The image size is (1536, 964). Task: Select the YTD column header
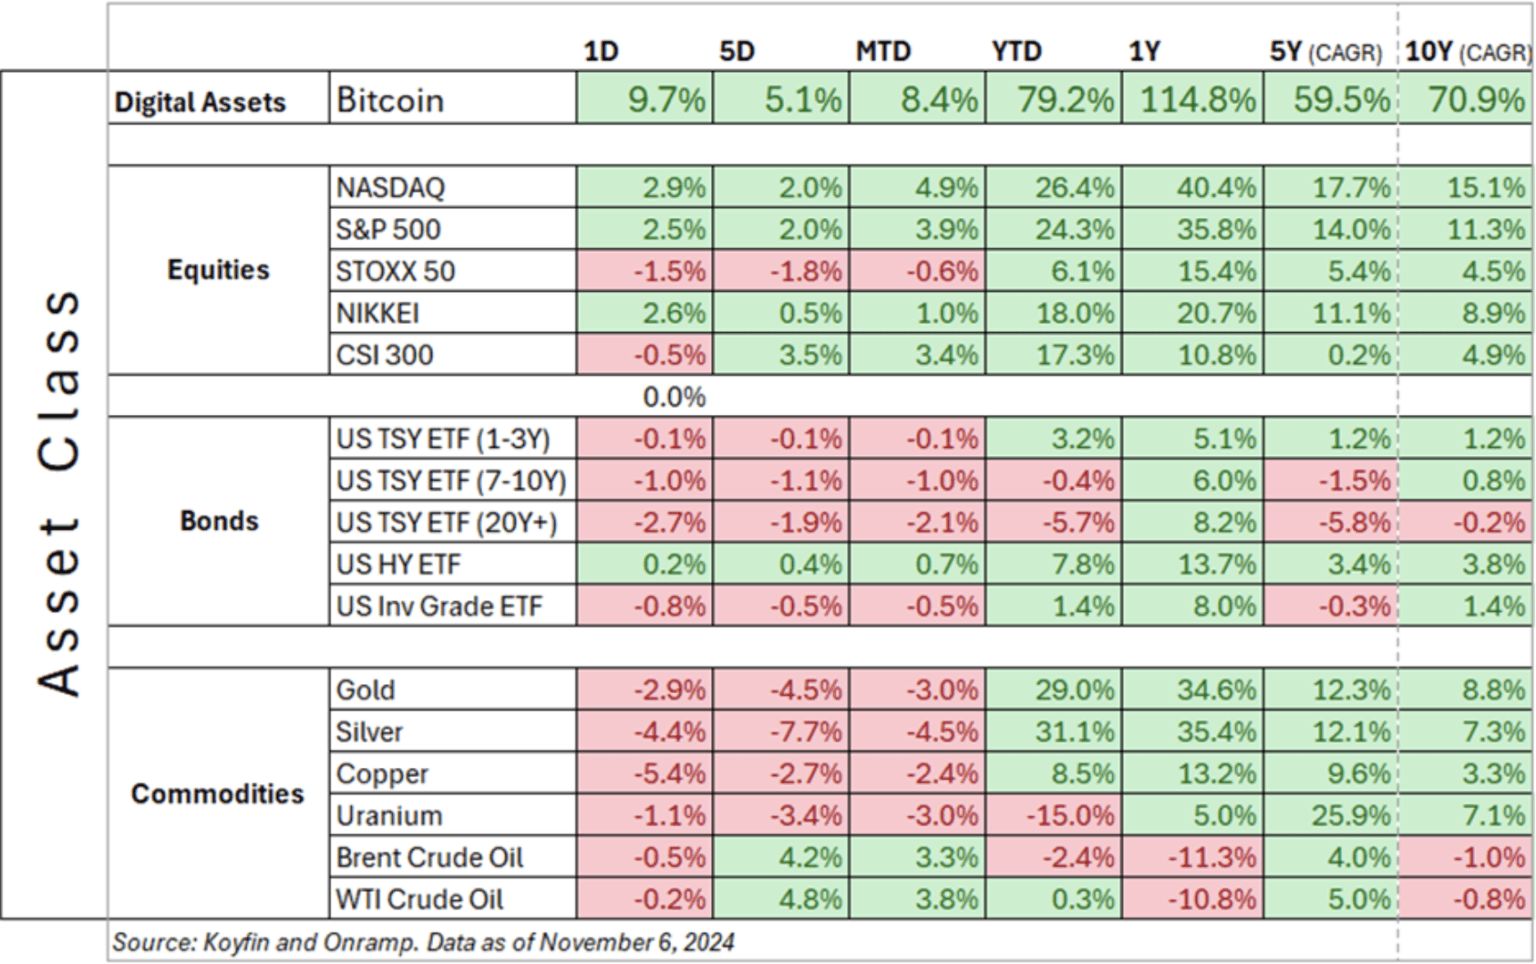pos(1016,51)
